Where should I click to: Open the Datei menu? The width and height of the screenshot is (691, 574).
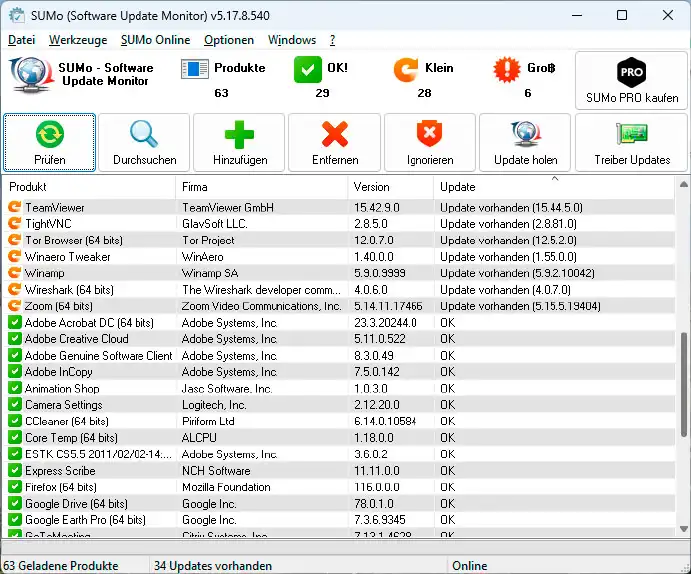tap(21, 40)
